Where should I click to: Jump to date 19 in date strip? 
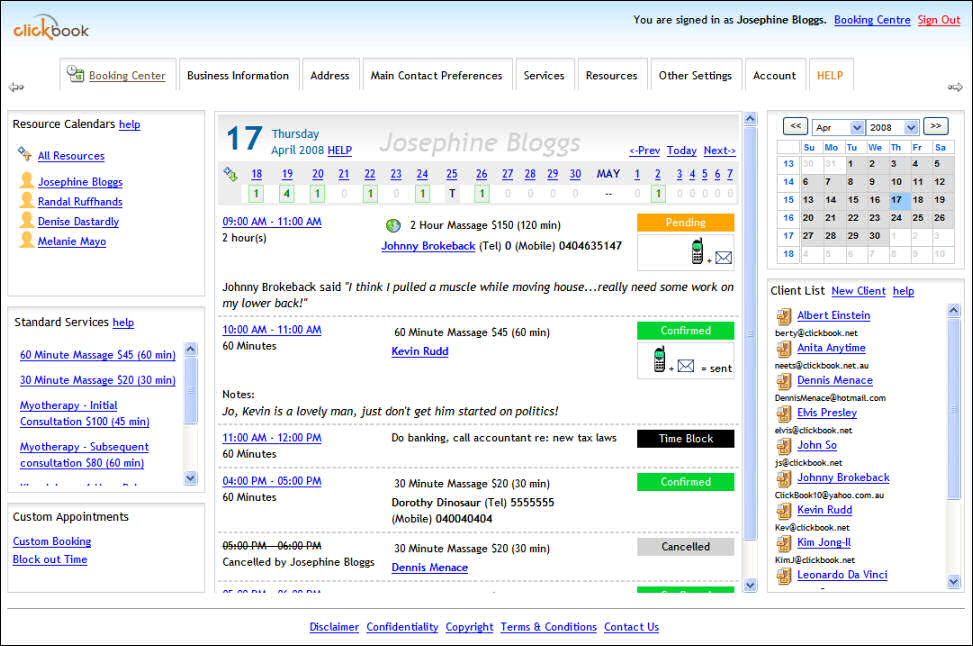pyautogui.click(x=287, y=174)
